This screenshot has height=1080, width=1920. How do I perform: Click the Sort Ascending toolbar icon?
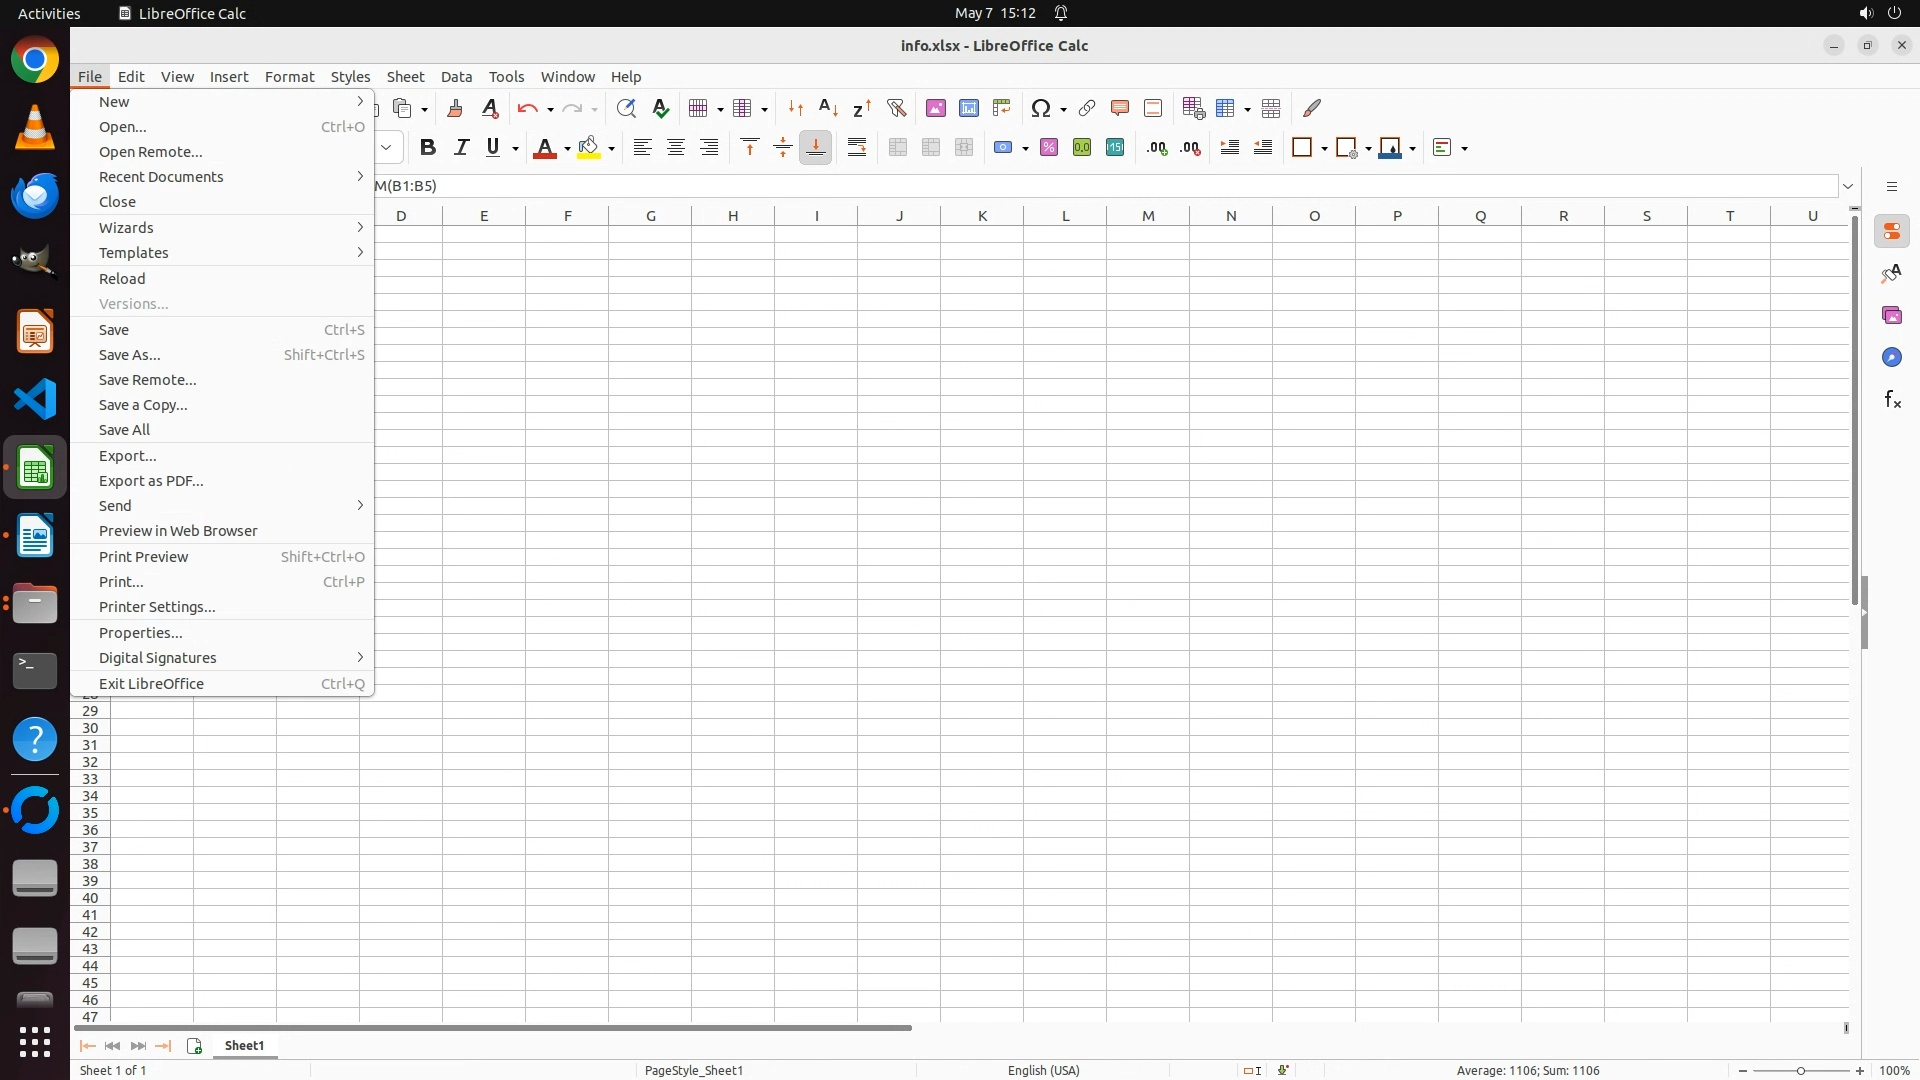click(x=828, y=108)
